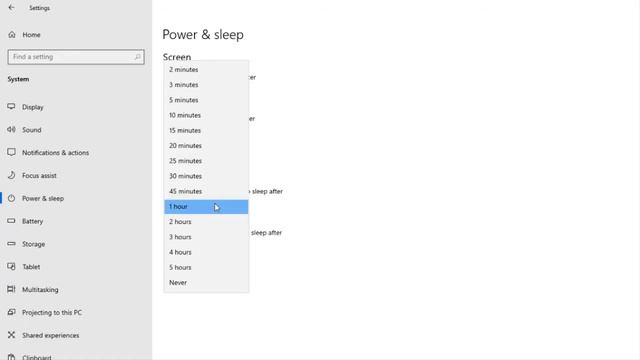Viewport: 640px width, 360px height.
Task: Open Notifications & actions settings label
Action: coord(56,153)
